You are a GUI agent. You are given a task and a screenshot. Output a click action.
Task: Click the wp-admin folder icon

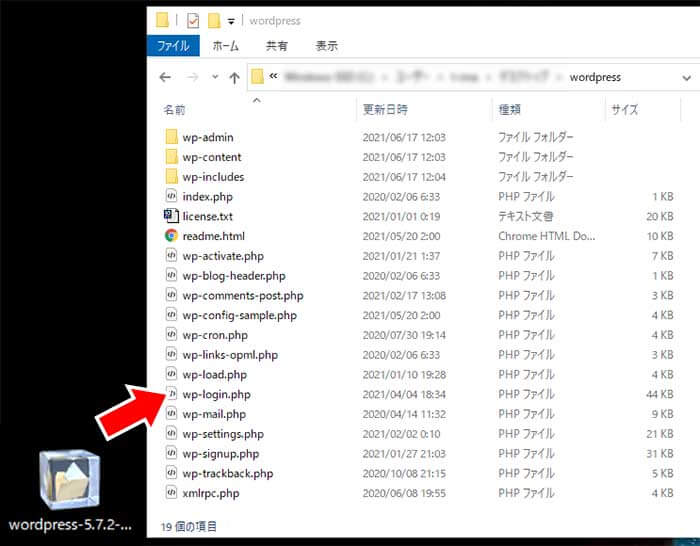tap(171, 137)
